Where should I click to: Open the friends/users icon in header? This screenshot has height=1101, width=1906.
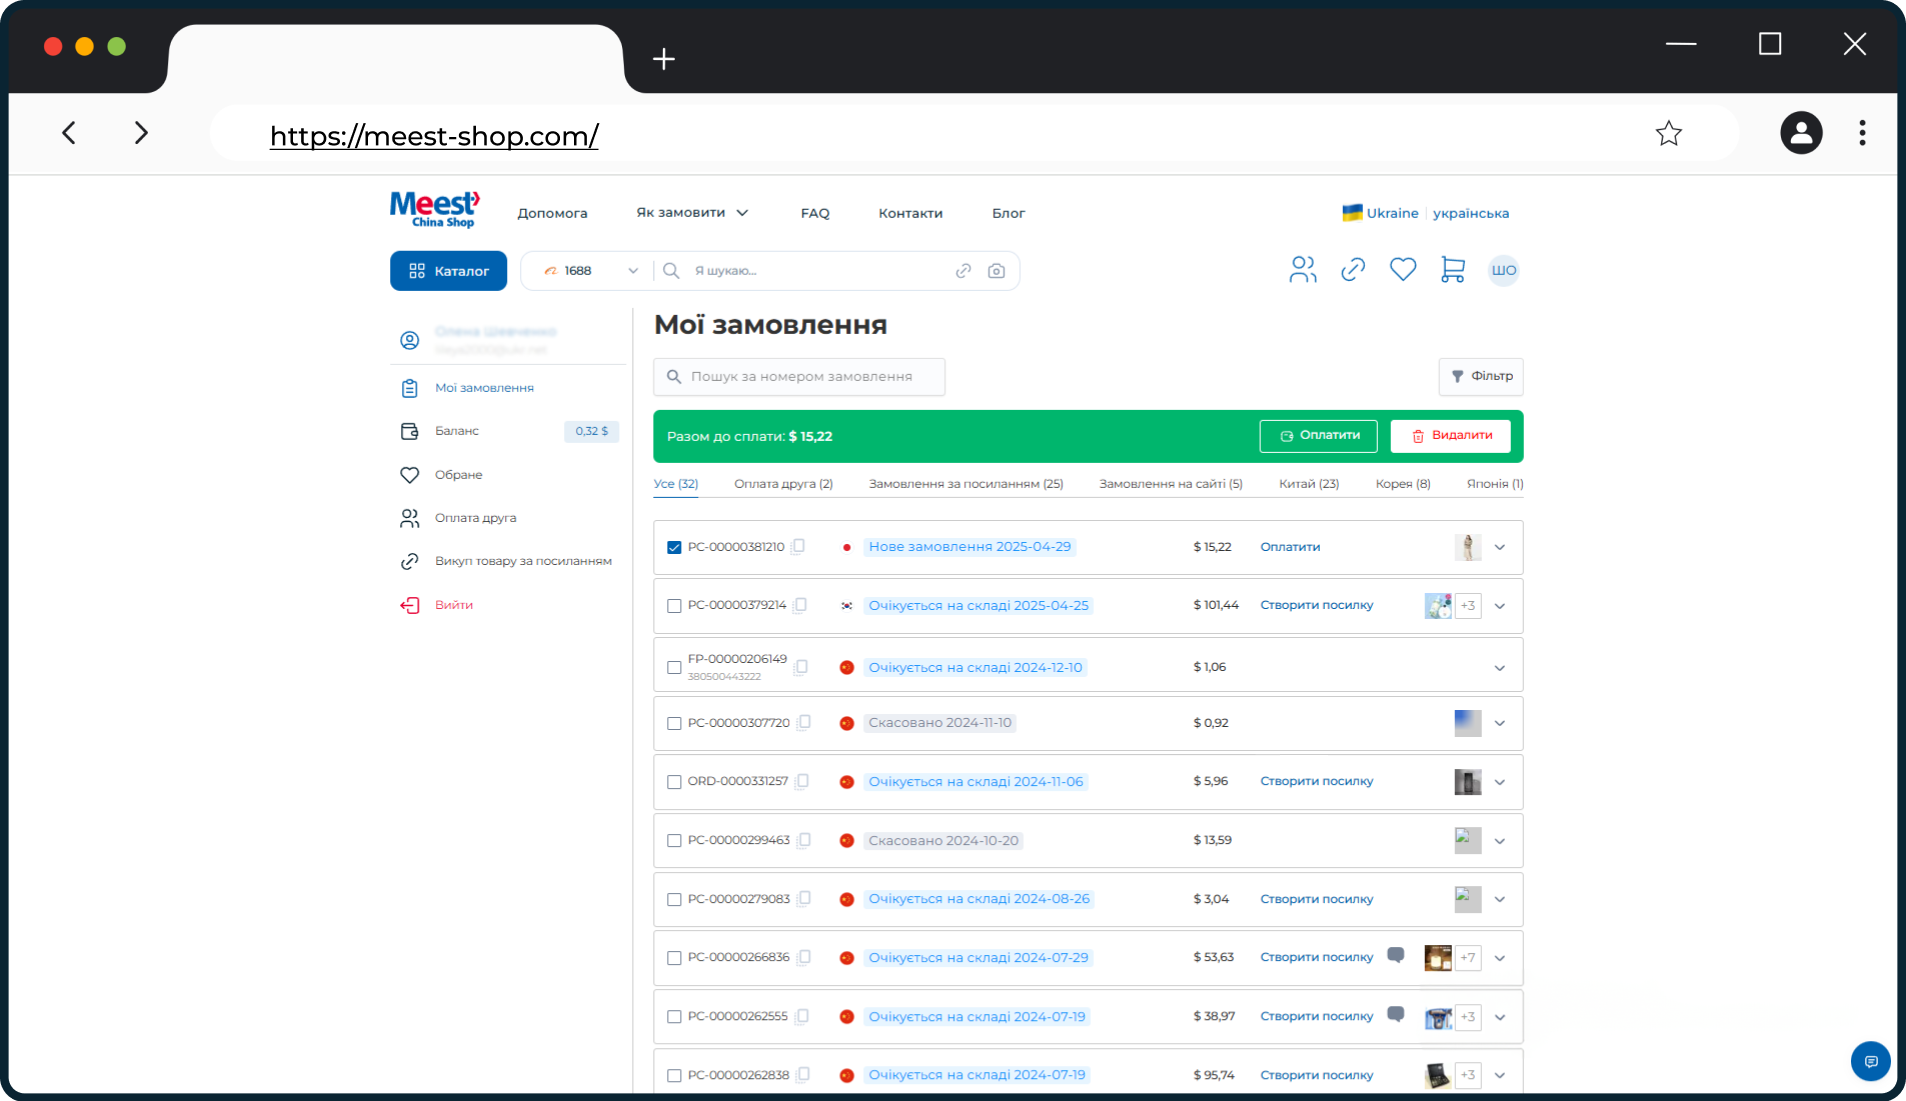(x=1303, y=270)
